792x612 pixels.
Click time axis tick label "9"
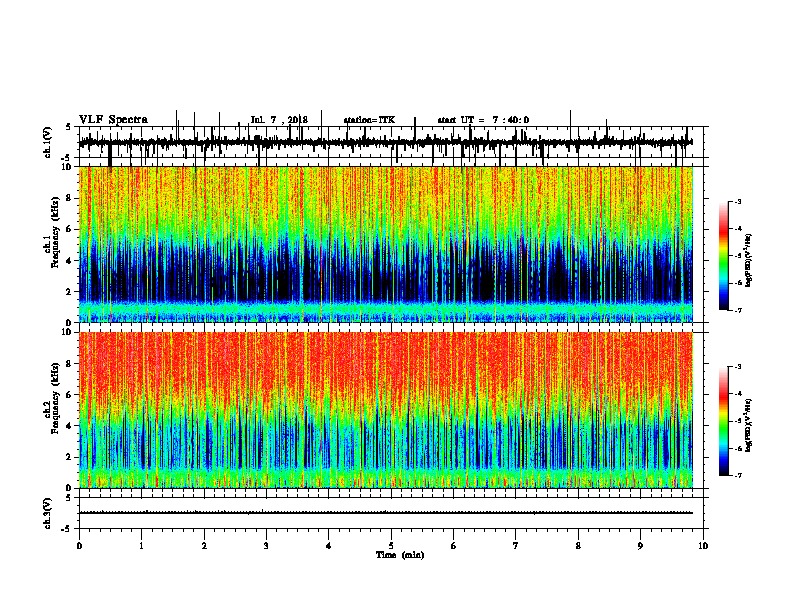(640, 546)
